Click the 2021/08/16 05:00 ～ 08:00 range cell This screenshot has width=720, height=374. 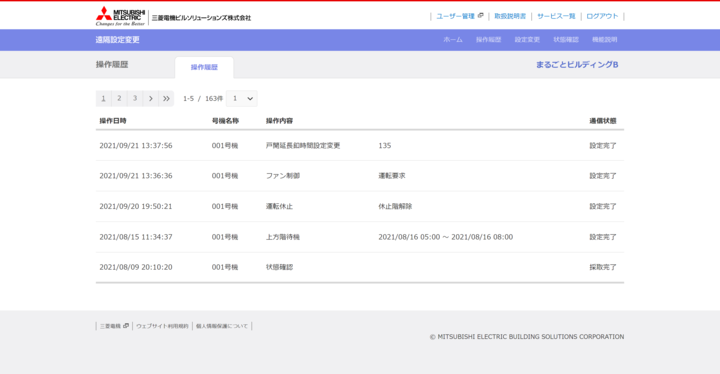[445, 237]
